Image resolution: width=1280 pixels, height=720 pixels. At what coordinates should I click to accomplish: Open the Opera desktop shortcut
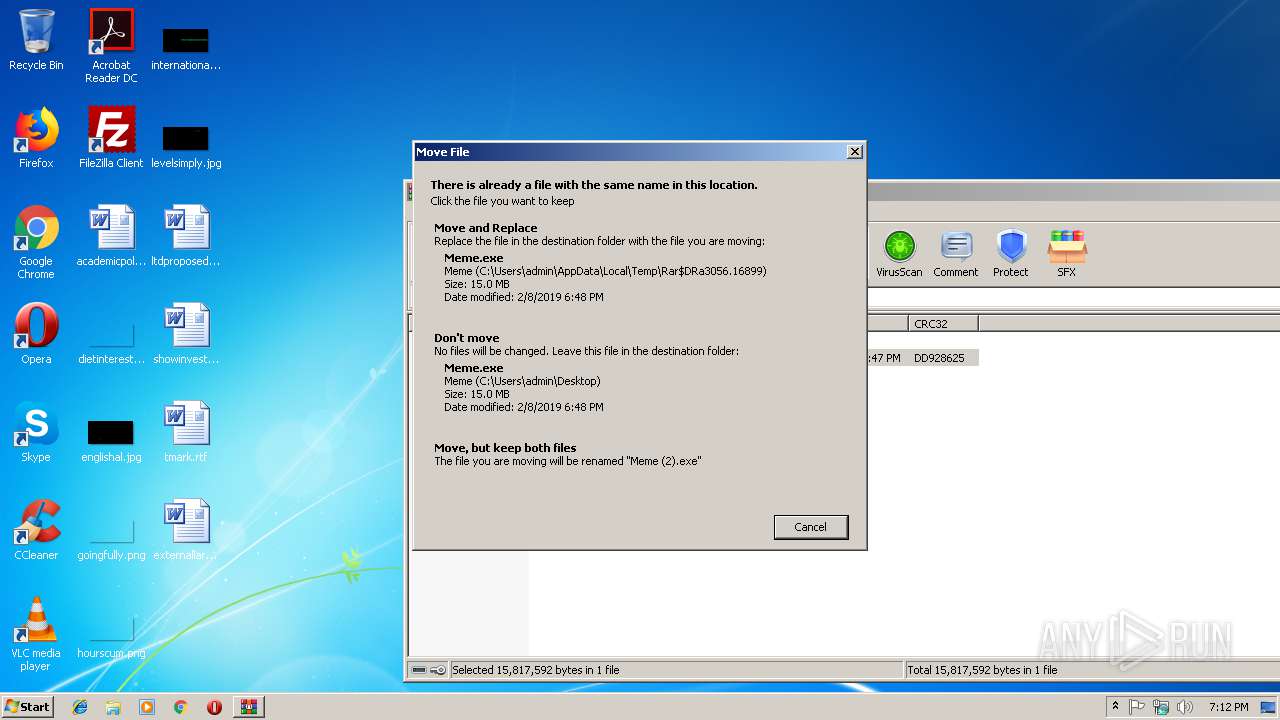click(36, 334)
